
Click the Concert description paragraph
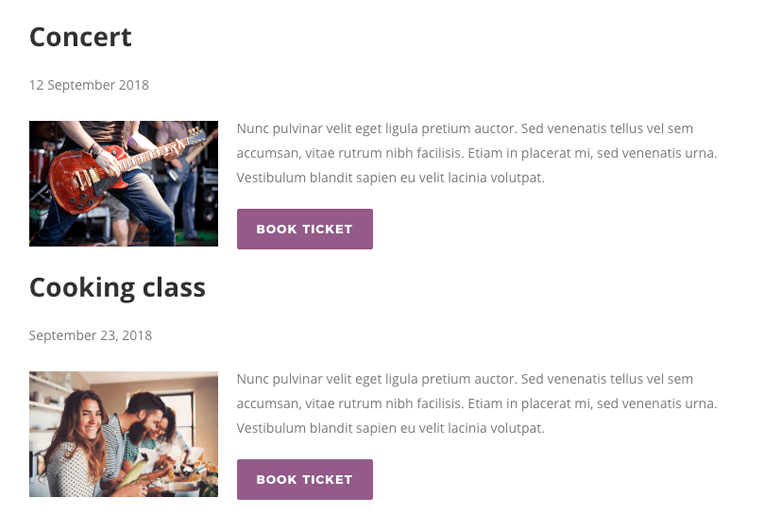click(x=477, y=153)
